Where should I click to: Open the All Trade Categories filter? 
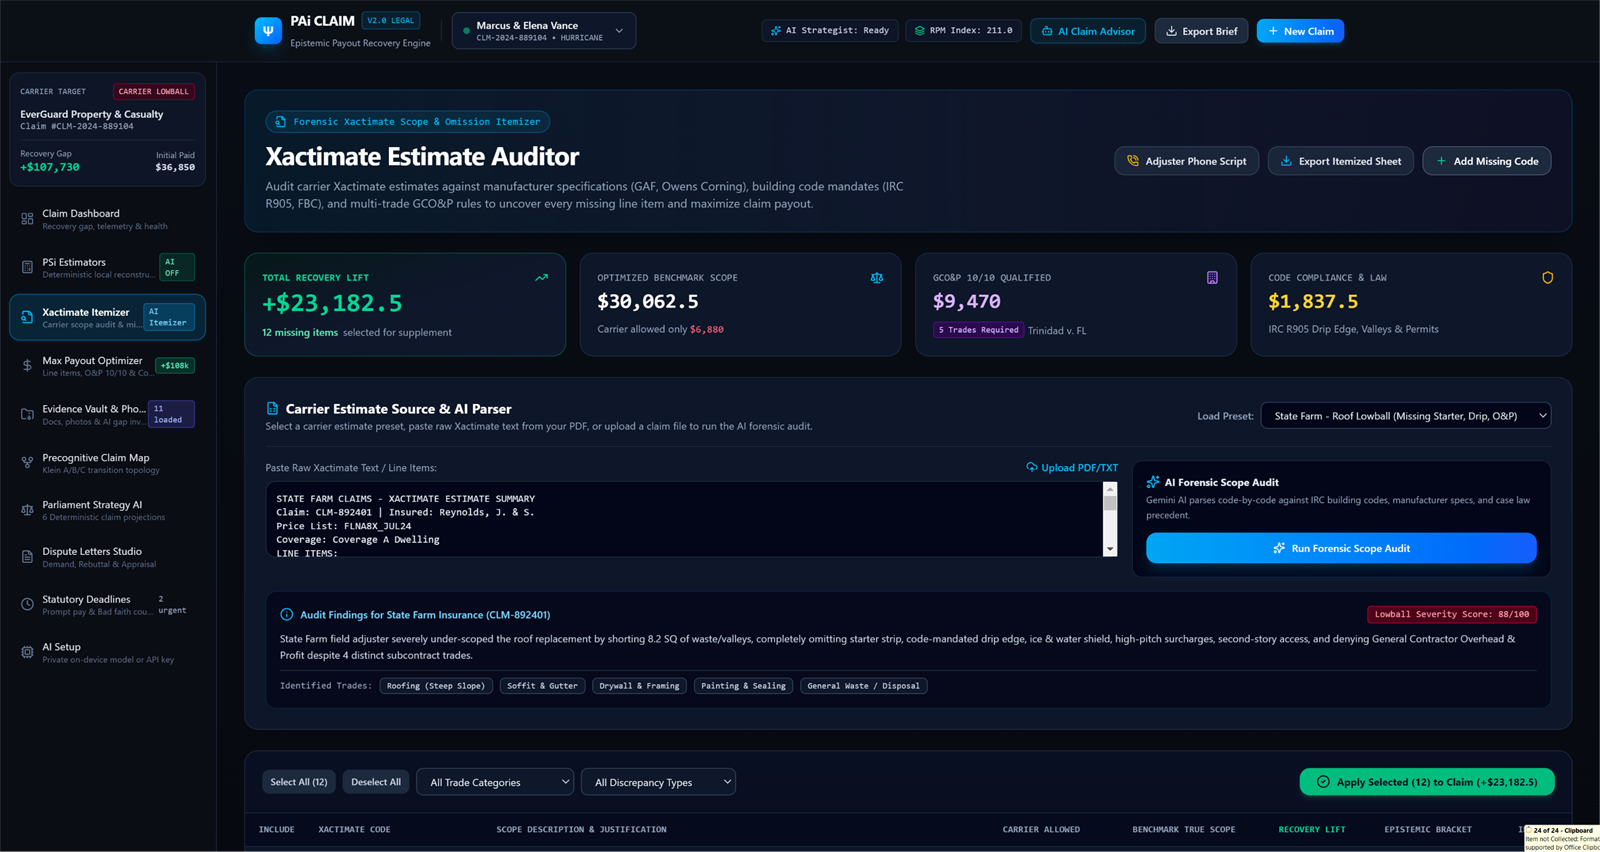(495, 782)
